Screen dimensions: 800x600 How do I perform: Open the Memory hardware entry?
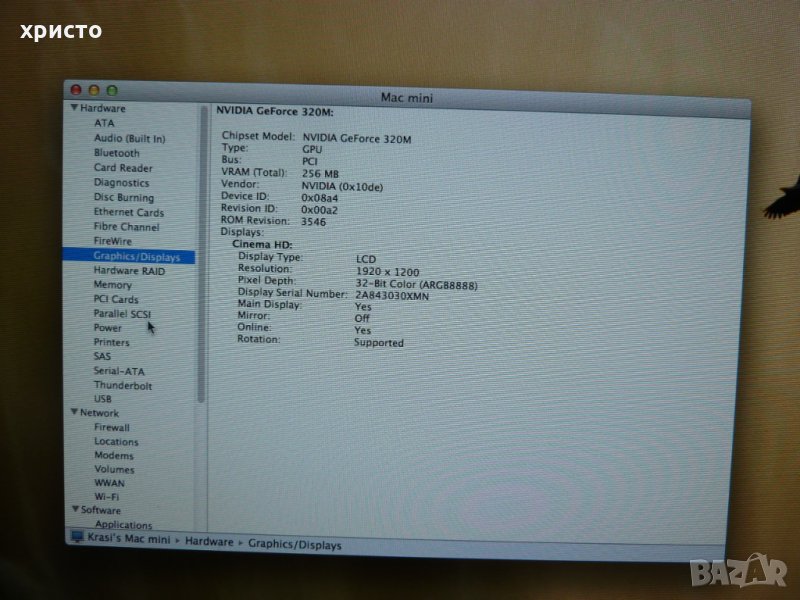(x=112, y=285)
